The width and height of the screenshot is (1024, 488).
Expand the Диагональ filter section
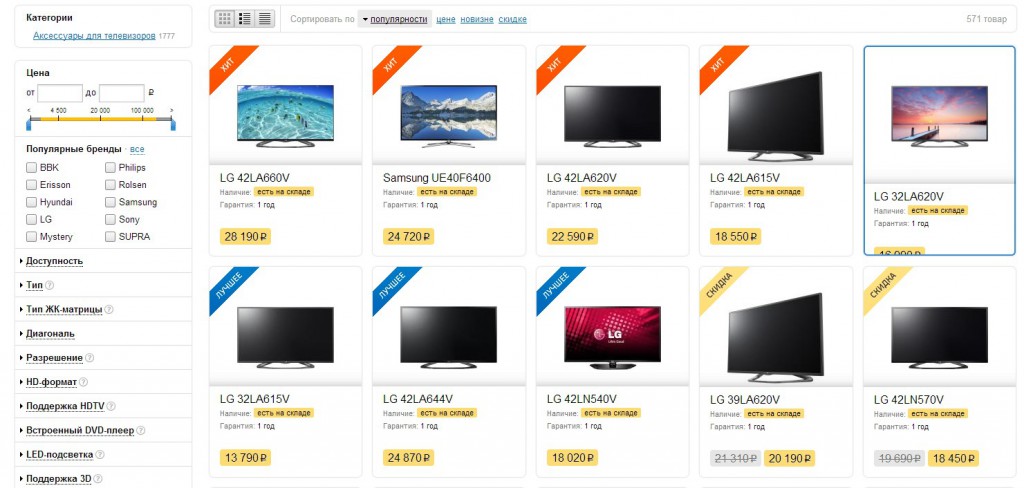tap(50, 334)
